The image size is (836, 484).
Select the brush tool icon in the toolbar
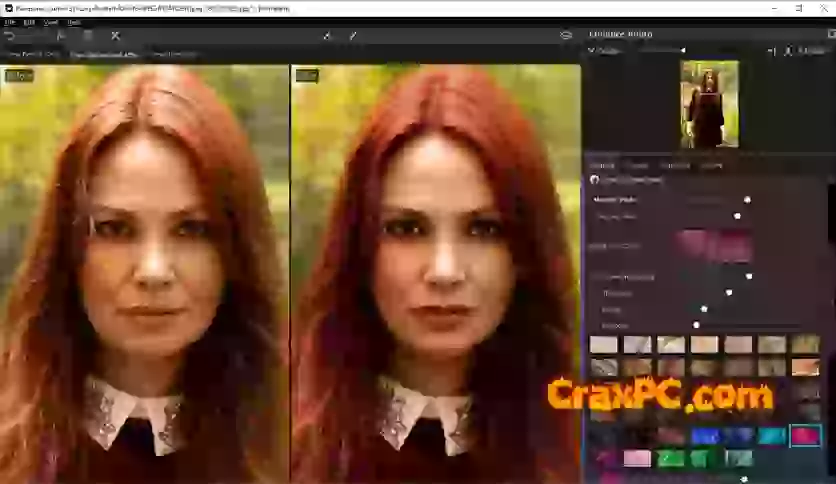[x=327, y=36]
